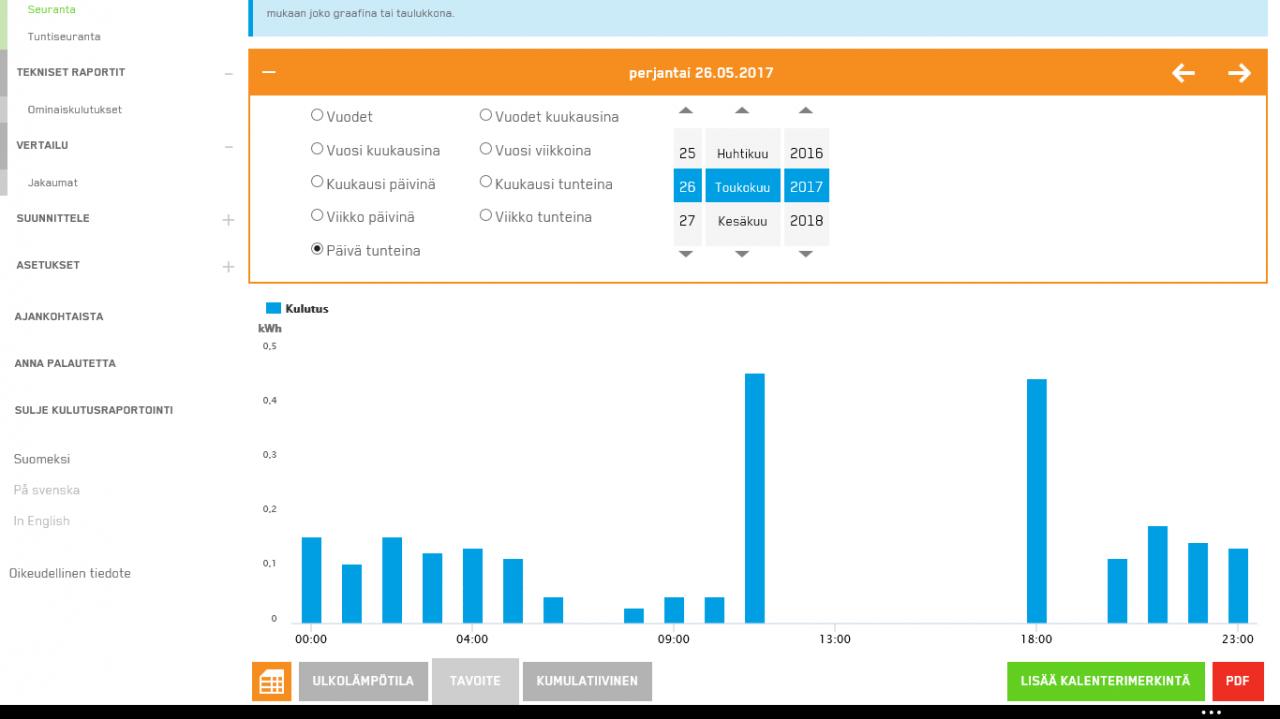This screenshot has height=719, width=1280.
Task: Toggle the Tavoite button
Action: (x=475, y=681)
